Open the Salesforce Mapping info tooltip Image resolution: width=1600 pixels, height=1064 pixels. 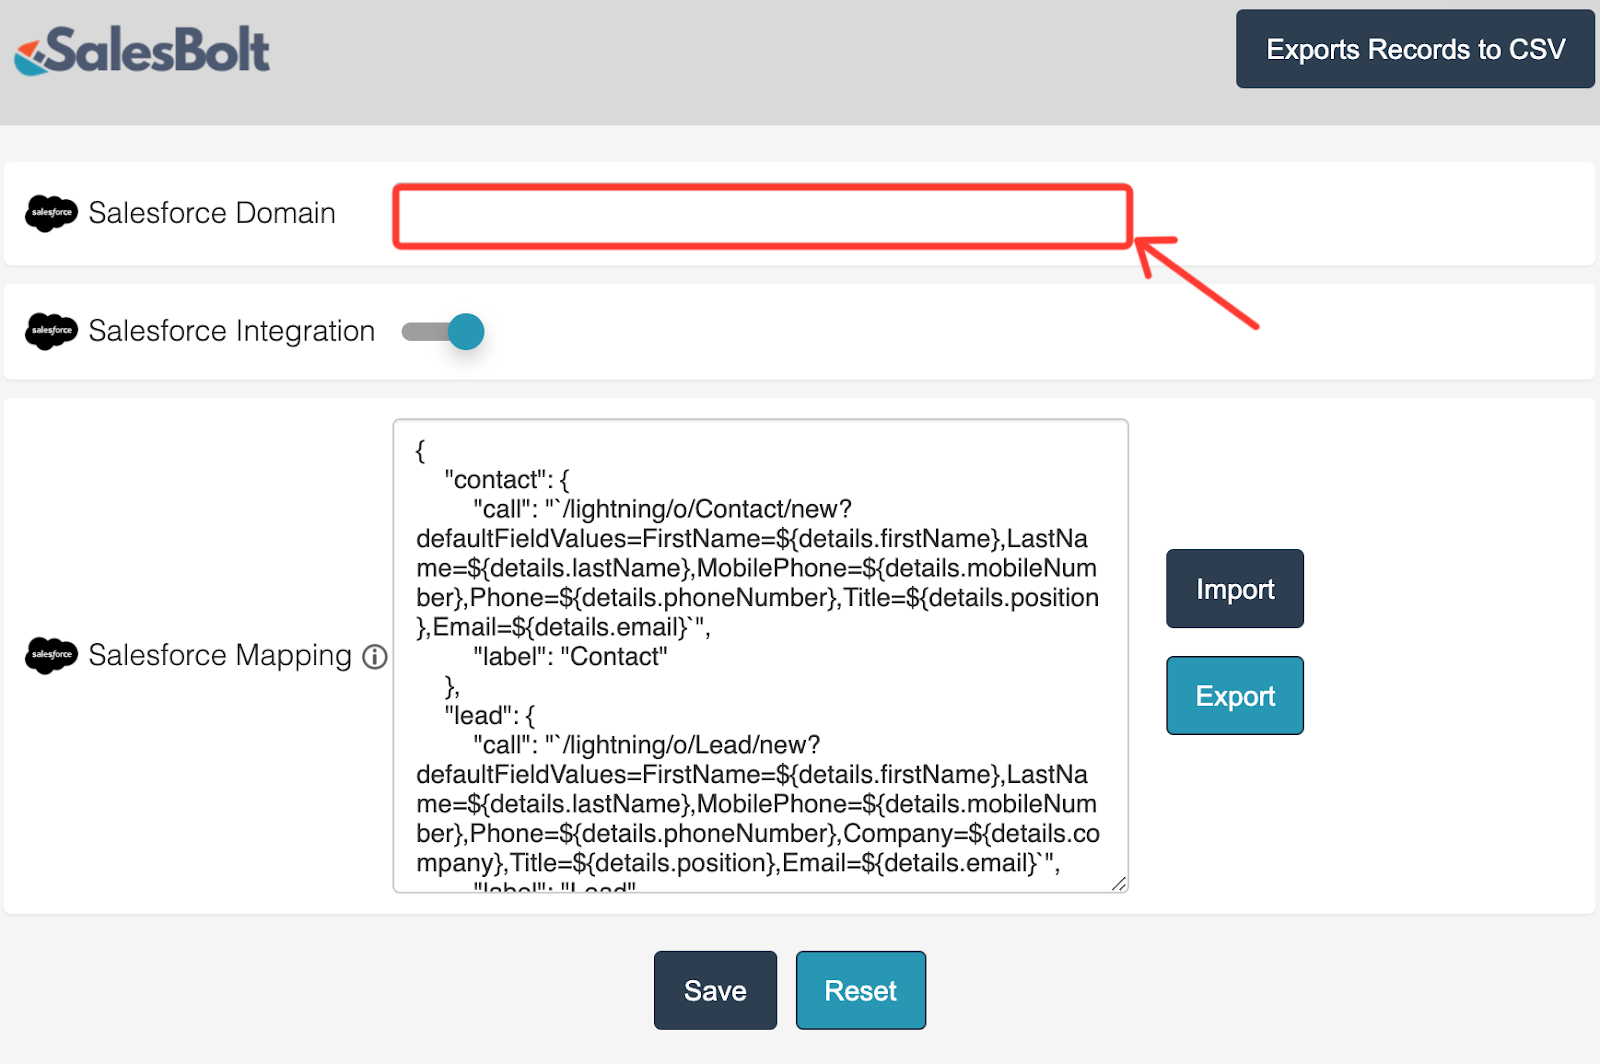coord(375,658)
